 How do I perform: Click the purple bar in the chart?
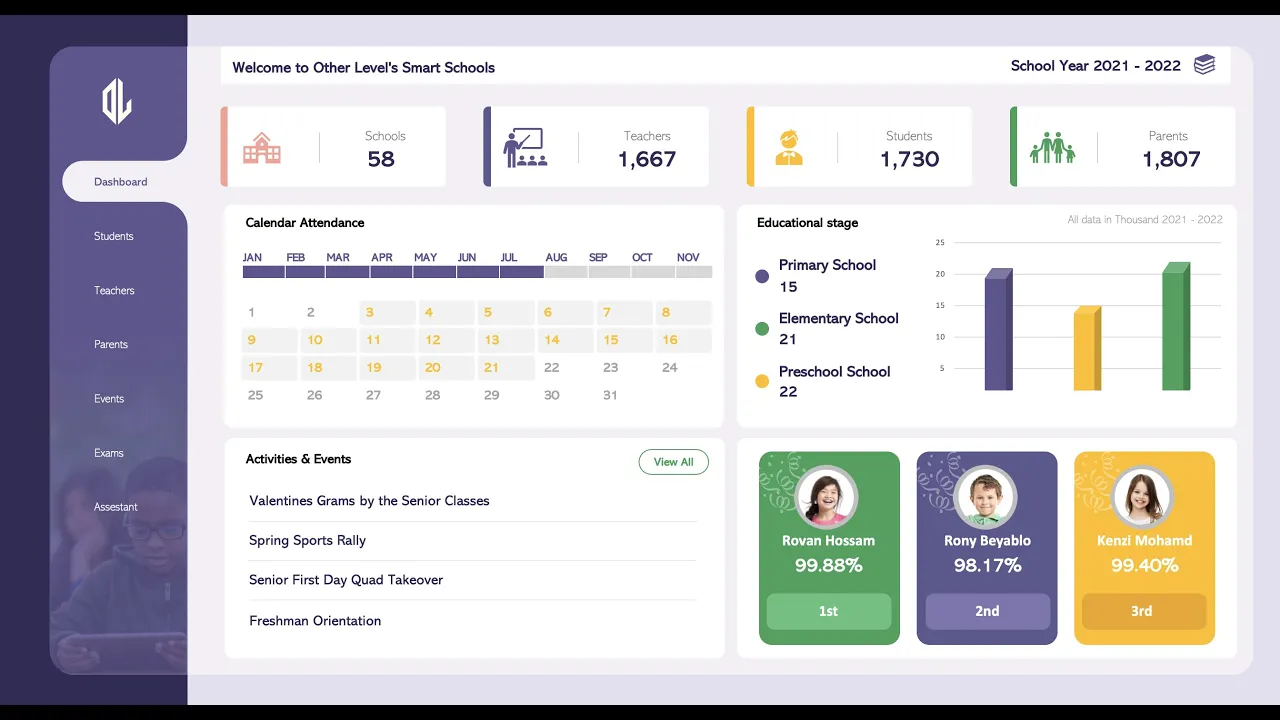(998, 329)
